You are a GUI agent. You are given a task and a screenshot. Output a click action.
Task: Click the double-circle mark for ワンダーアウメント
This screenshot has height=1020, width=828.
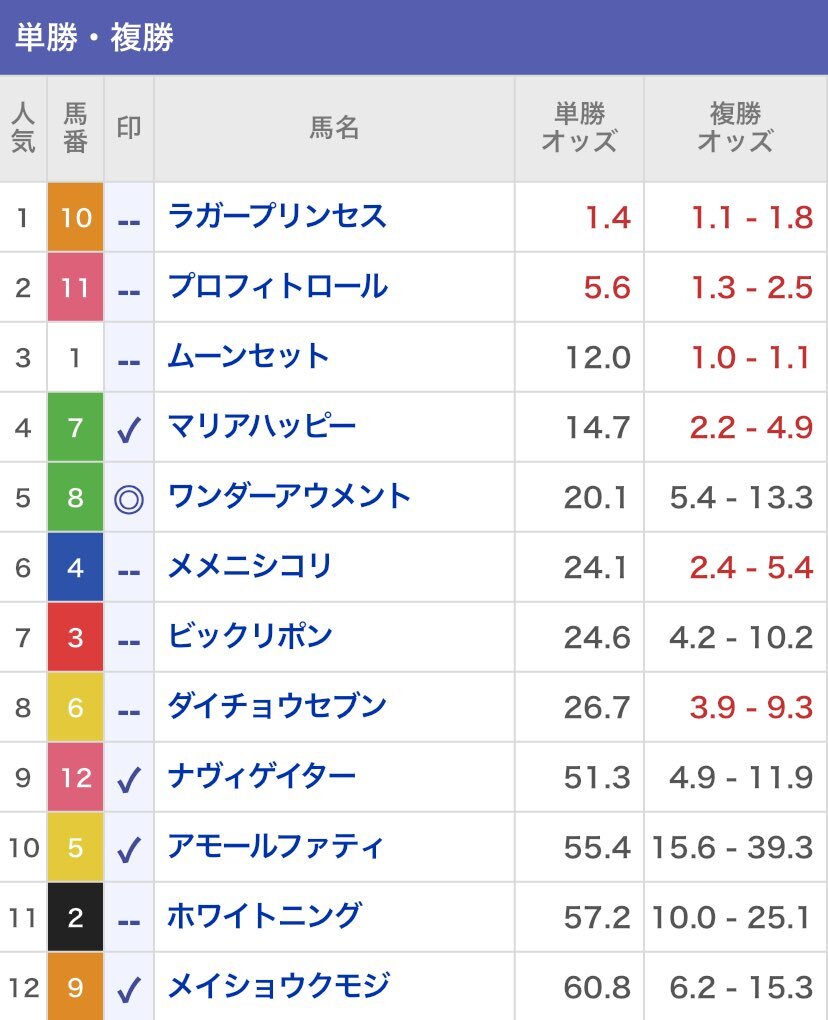click(x=129, y=499)
